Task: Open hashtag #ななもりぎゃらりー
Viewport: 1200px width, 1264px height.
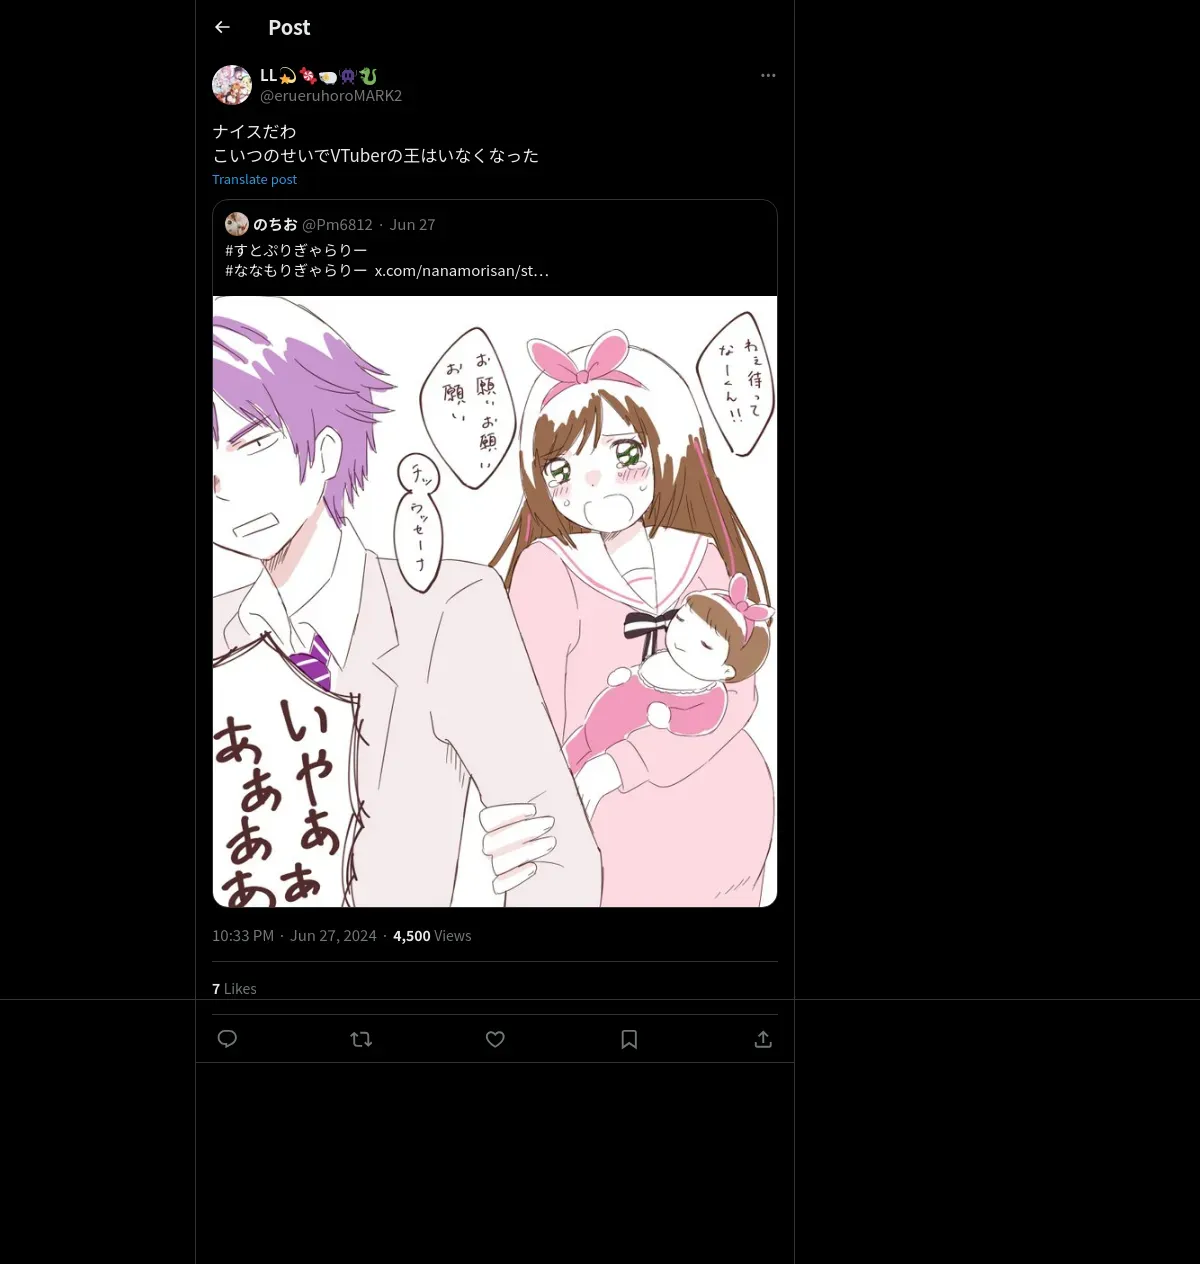Action: click(x=296, y=270)
